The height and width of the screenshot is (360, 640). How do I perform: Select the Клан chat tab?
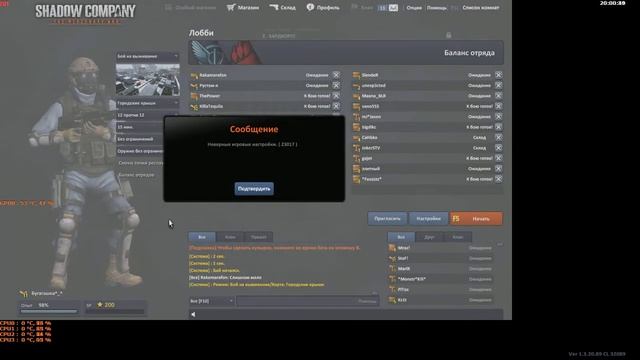click(230, 237)
